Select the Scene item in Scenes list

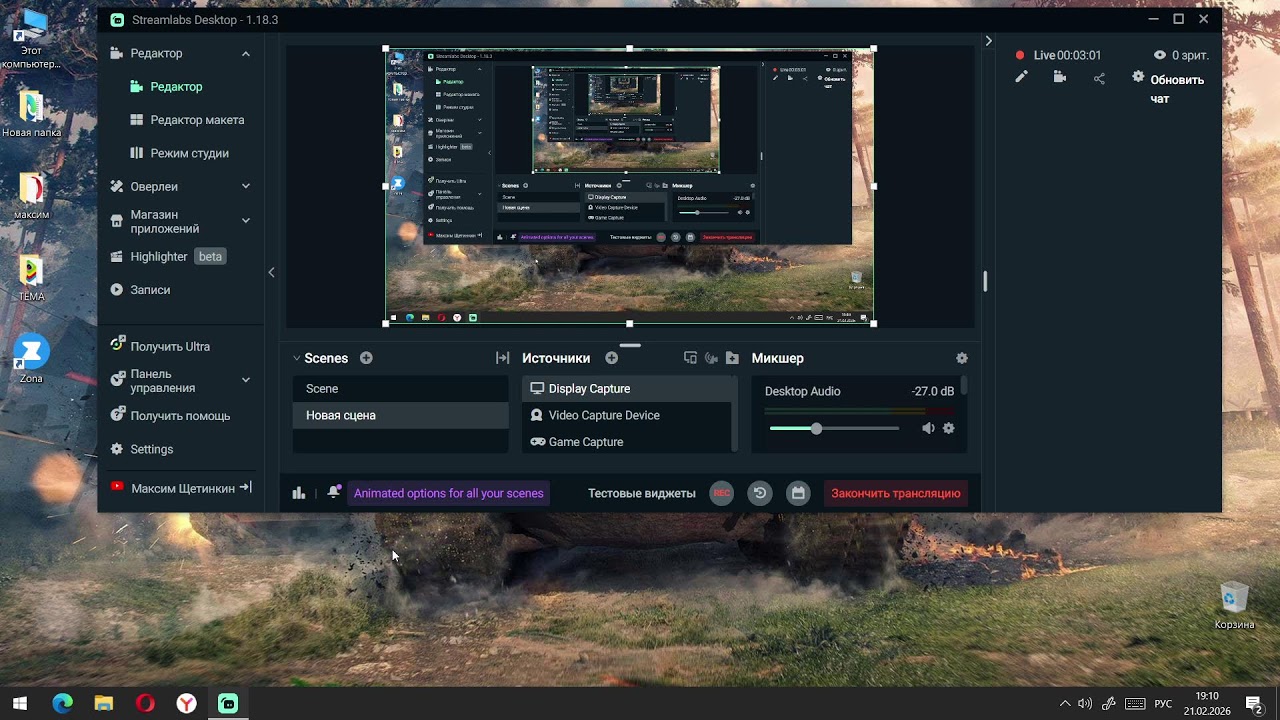(400, 388)
